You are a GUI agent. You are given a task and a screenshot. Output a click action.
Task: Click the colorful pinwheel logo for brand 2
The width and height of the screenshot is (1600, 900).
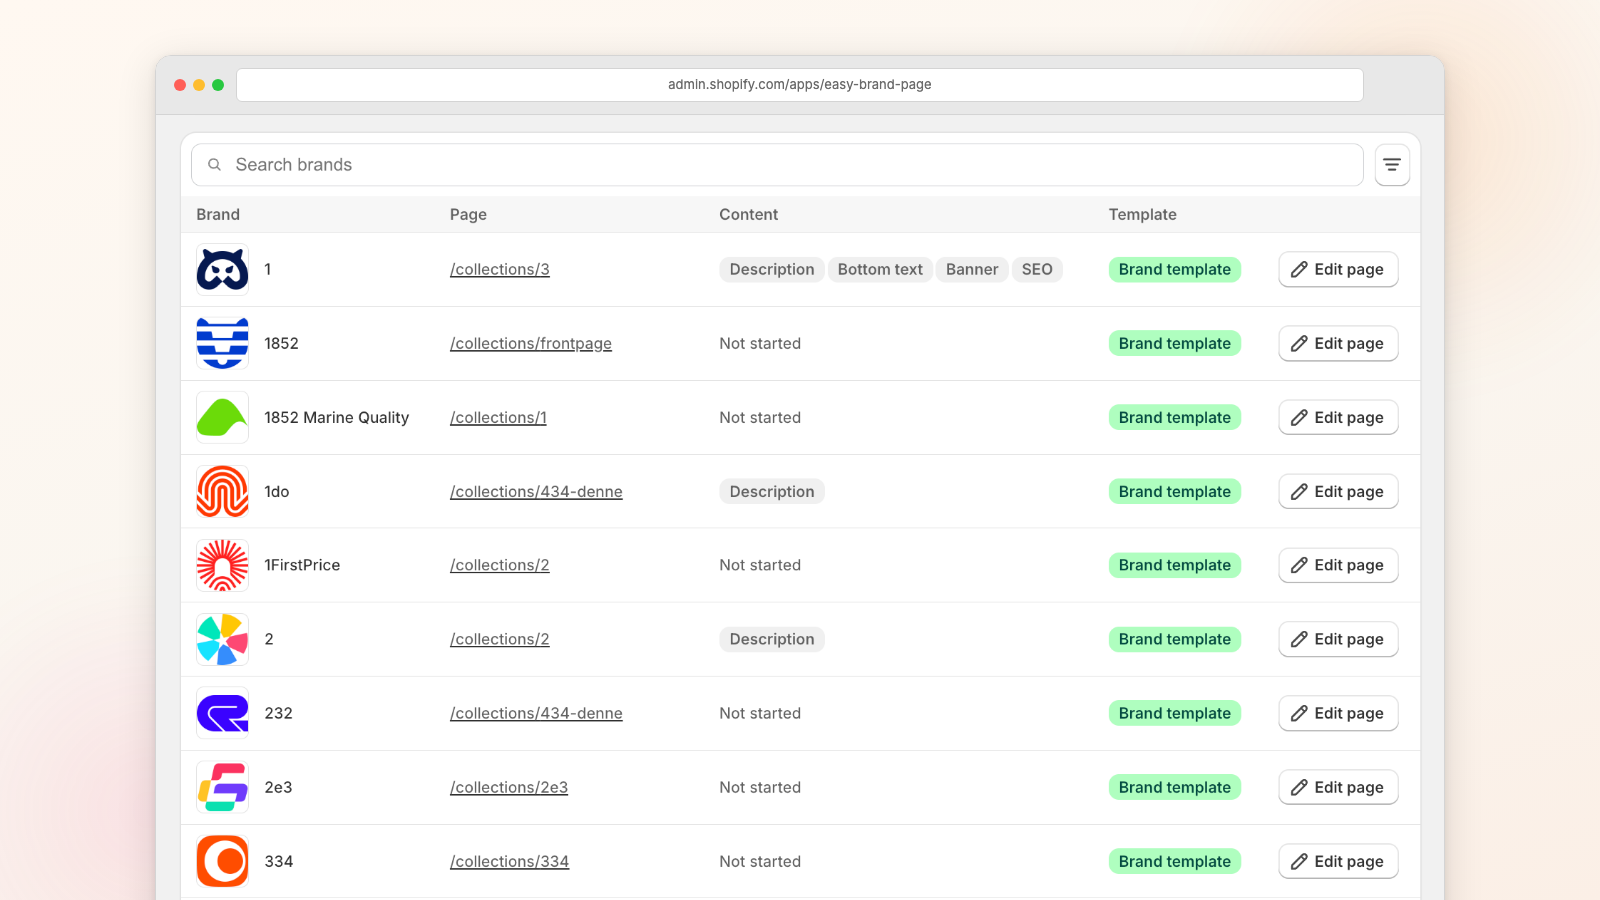tap(222, 639)
